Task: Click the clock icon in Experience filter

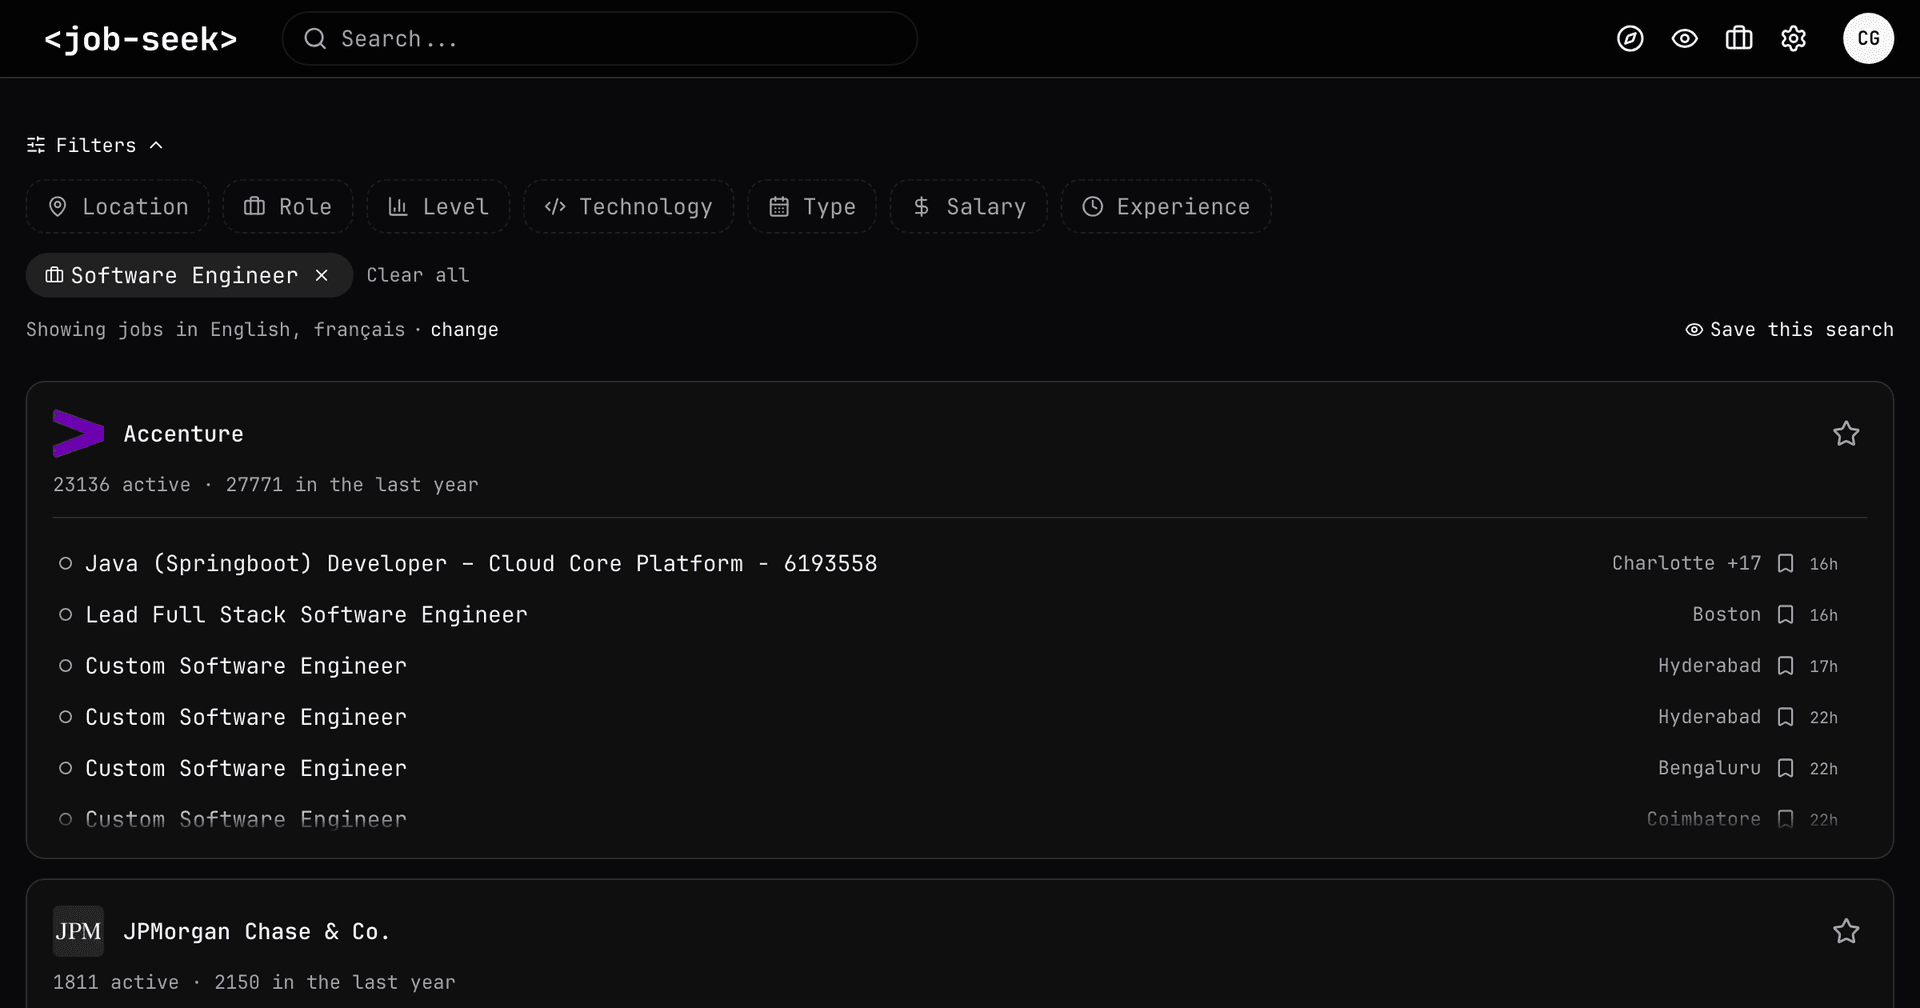Action: [x=1093, y=207]
